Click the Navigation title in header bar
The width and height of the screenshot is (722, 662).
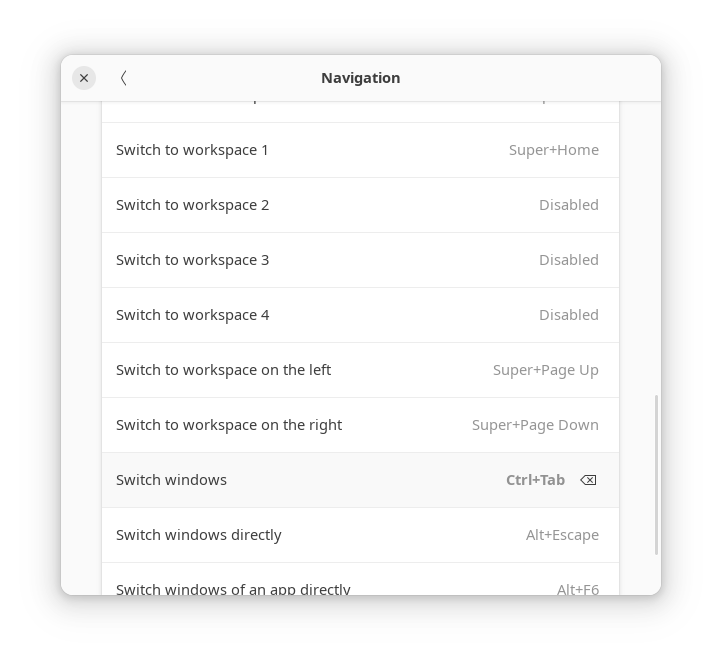tap(361, 78)
